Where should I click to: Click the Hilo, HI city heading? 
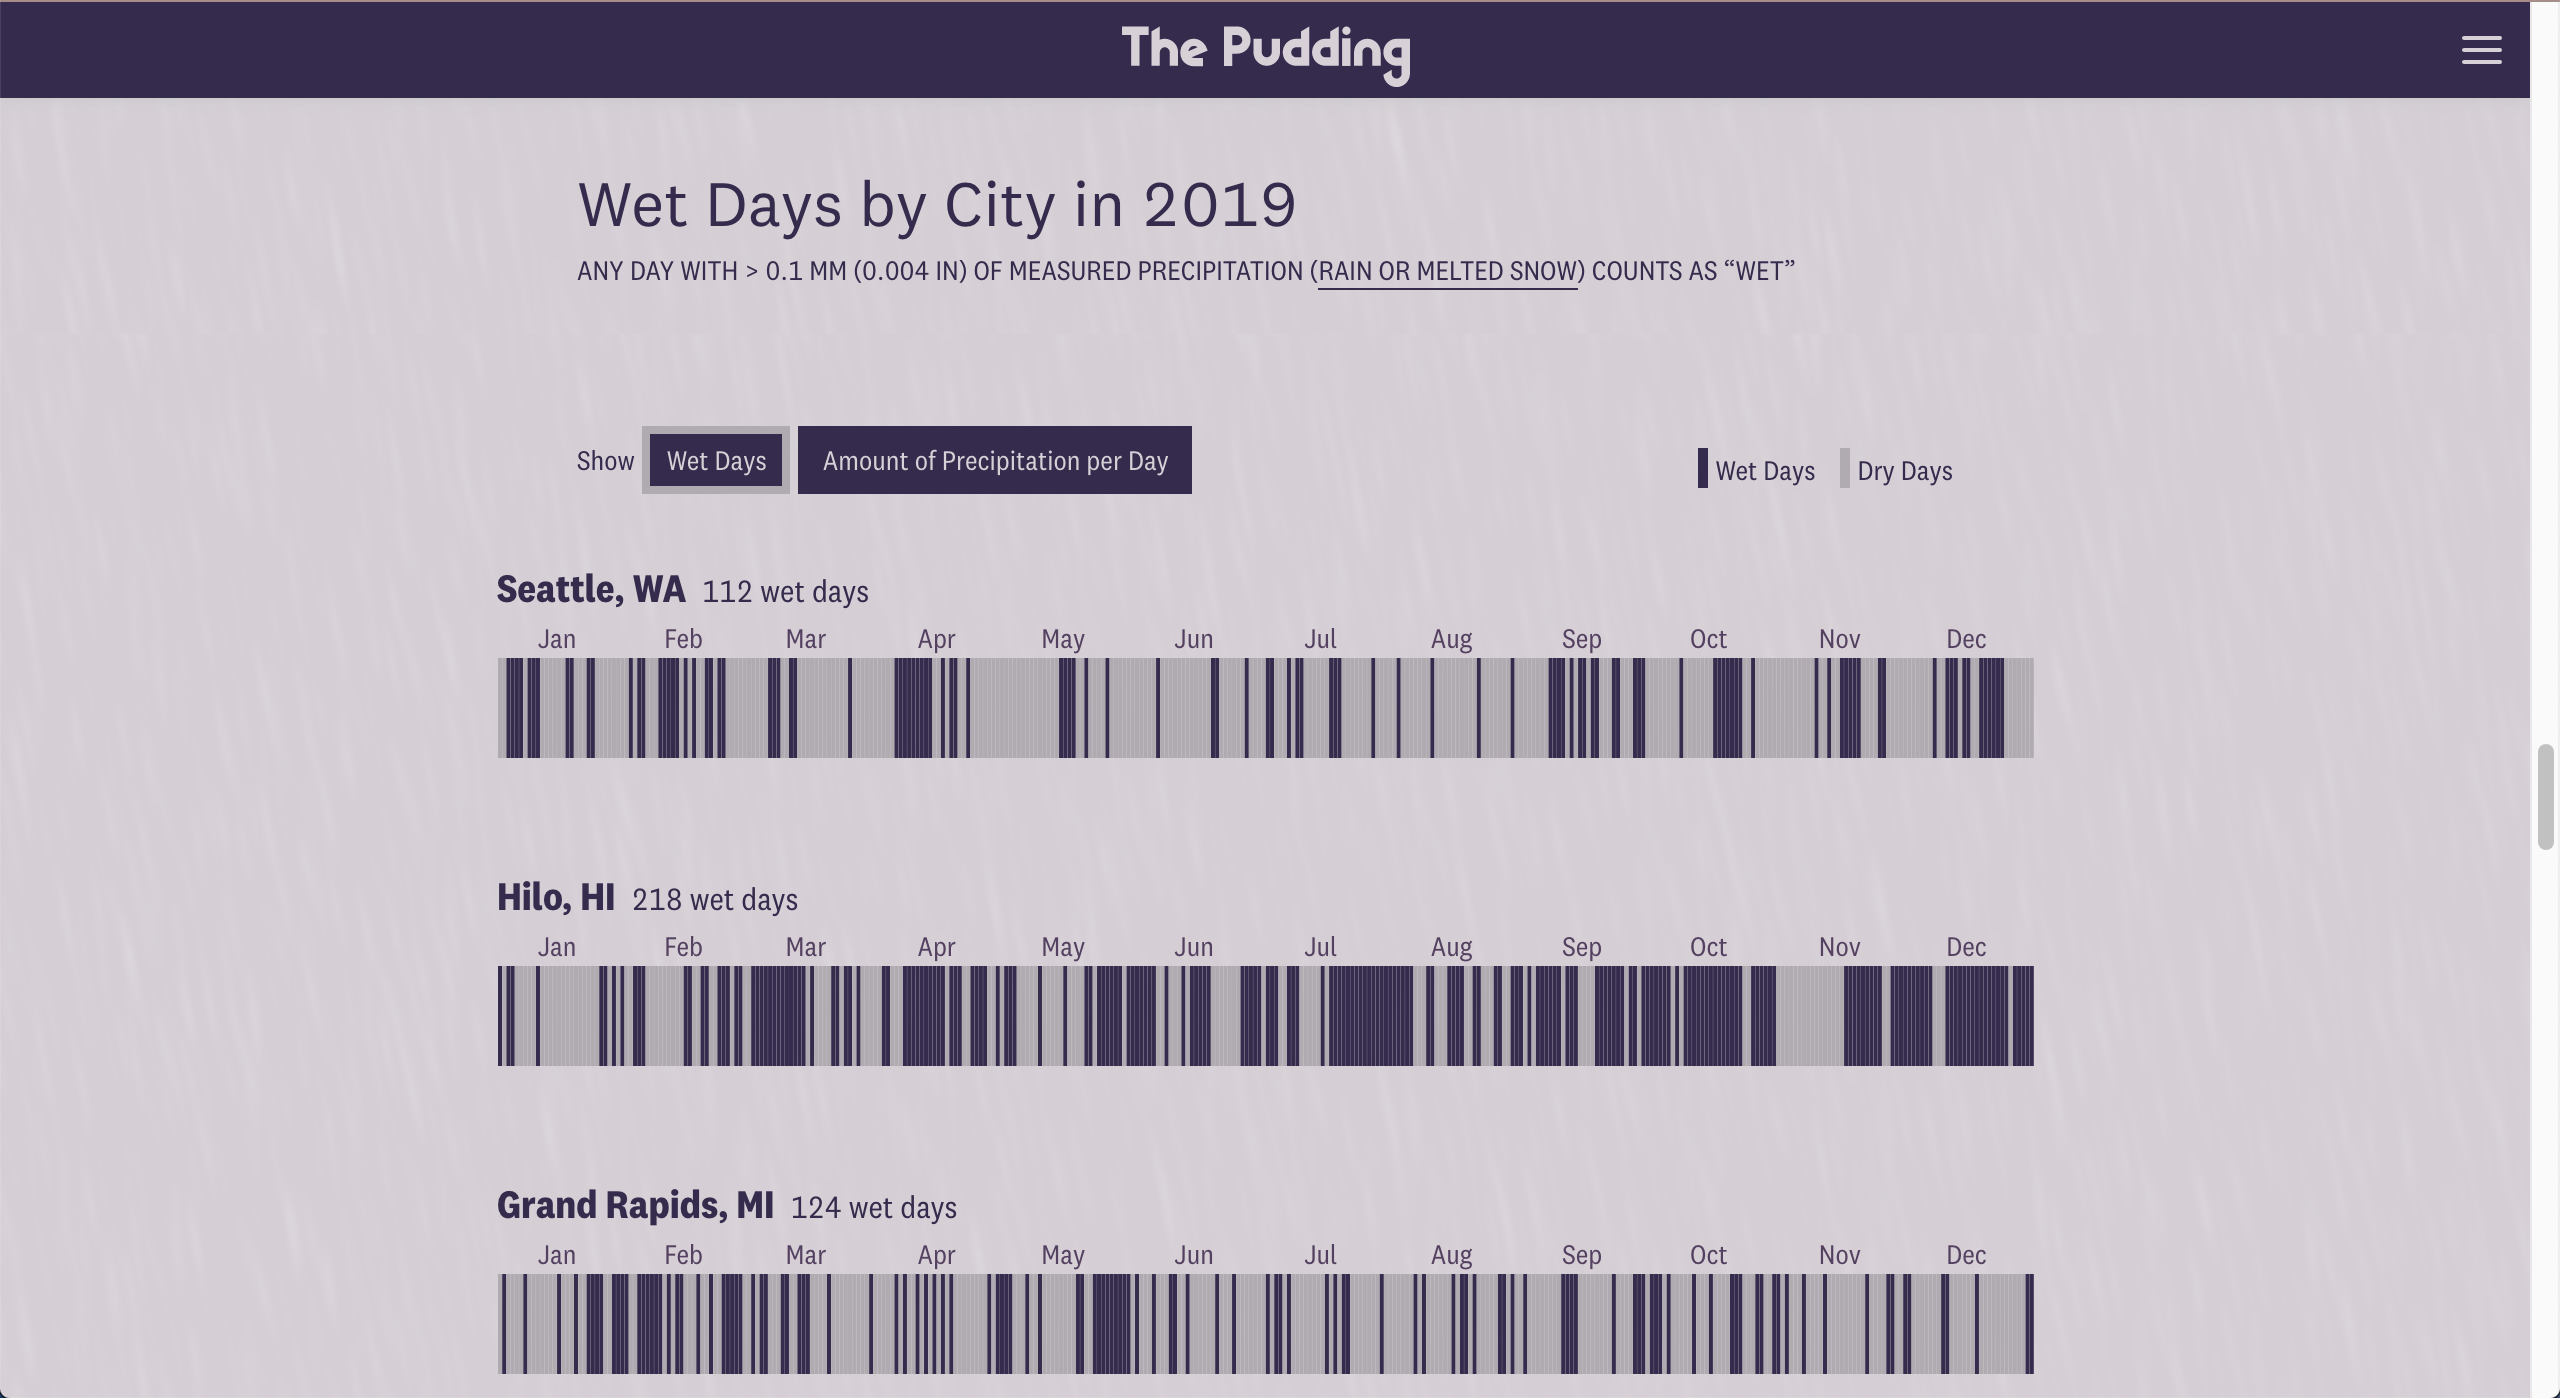(x=556, y=897)
